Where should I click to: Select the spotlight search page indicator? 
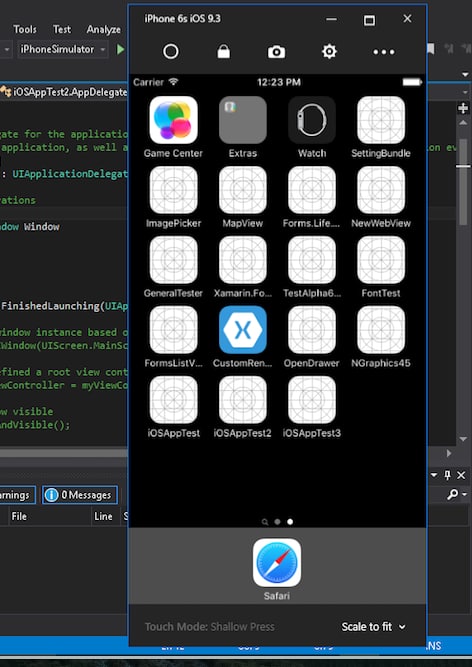[265, 522]
